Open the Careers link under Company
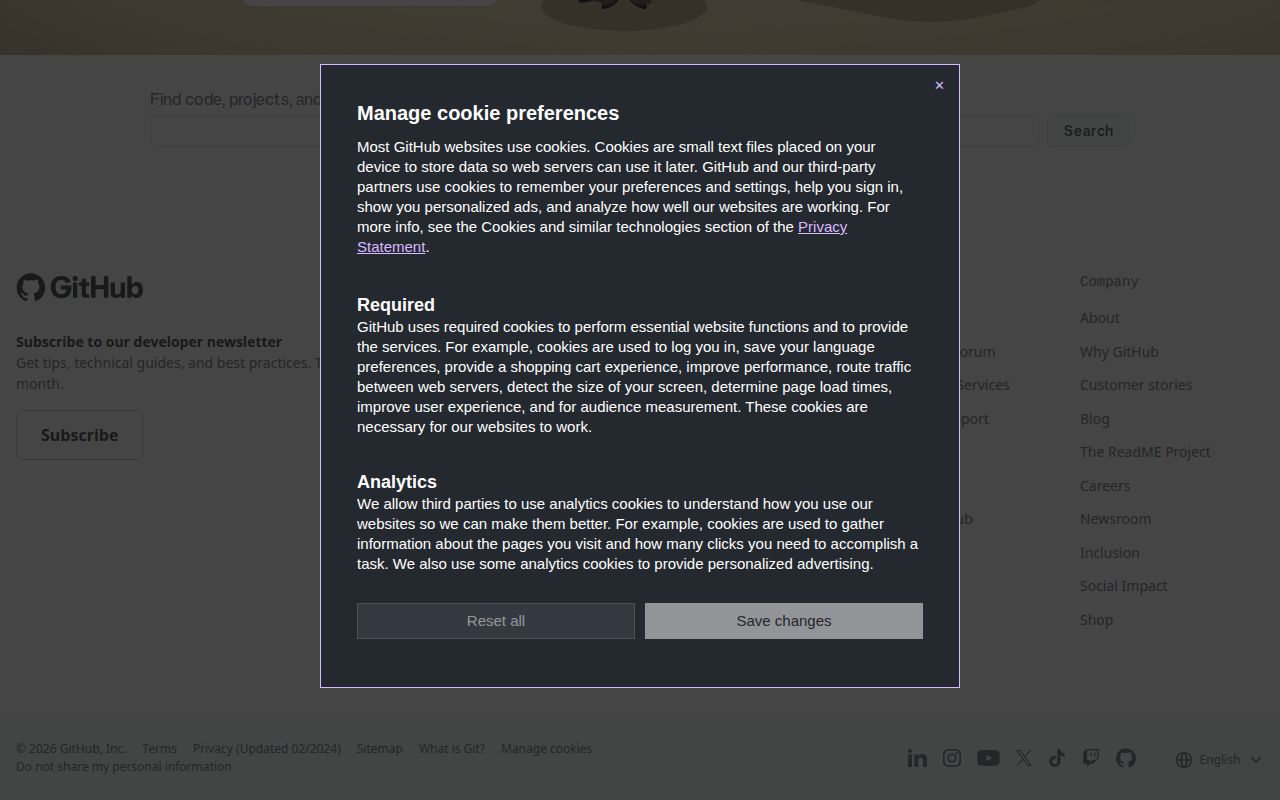 coord(1104,486)
